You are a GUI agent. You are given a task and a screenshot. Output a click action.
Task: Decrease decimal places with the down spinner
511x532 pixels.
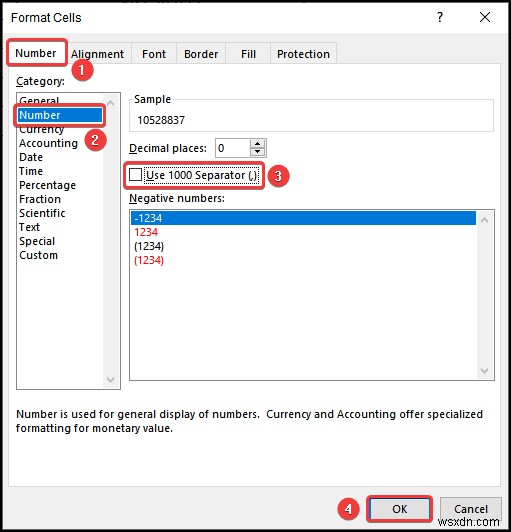[x=258, y=152]
